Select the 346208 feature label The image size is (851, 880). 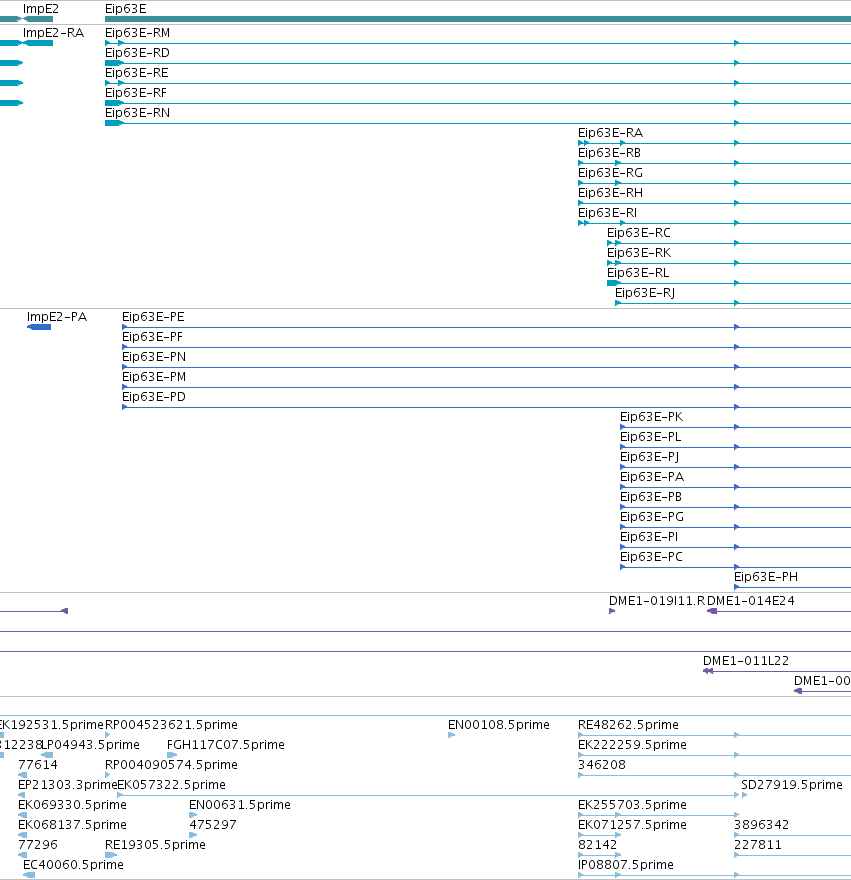click(x=602, y=765)
